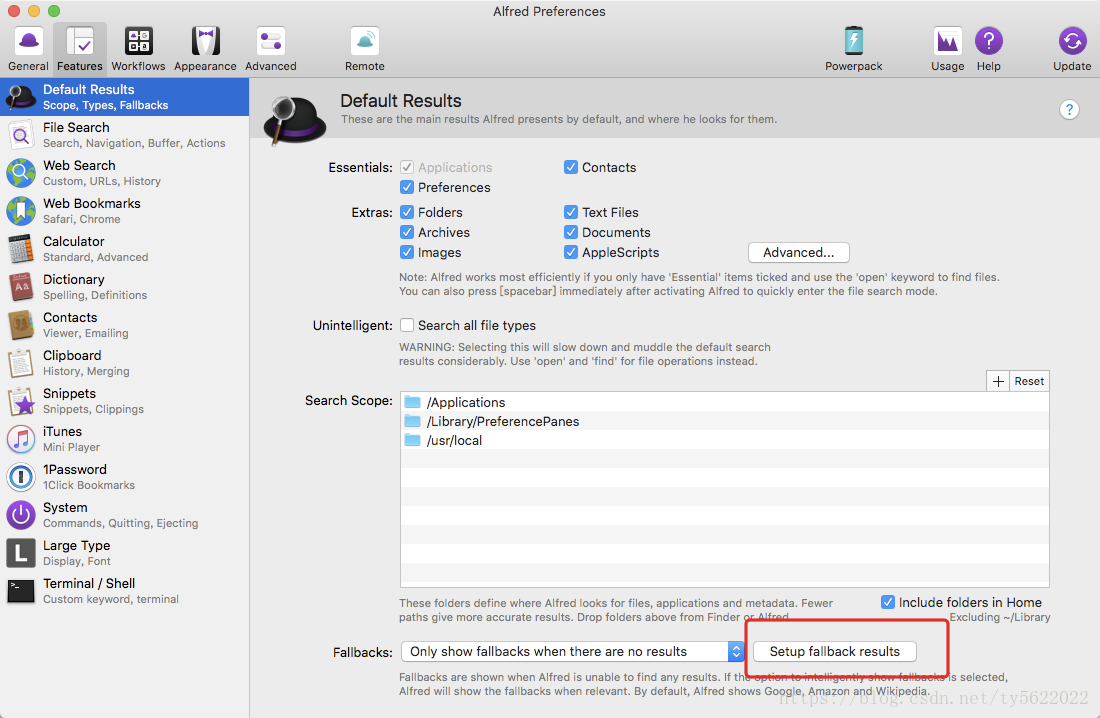This screenshot has width=1100, height=718.
Task: Click the Advanced... button
Action: (798, 253)
